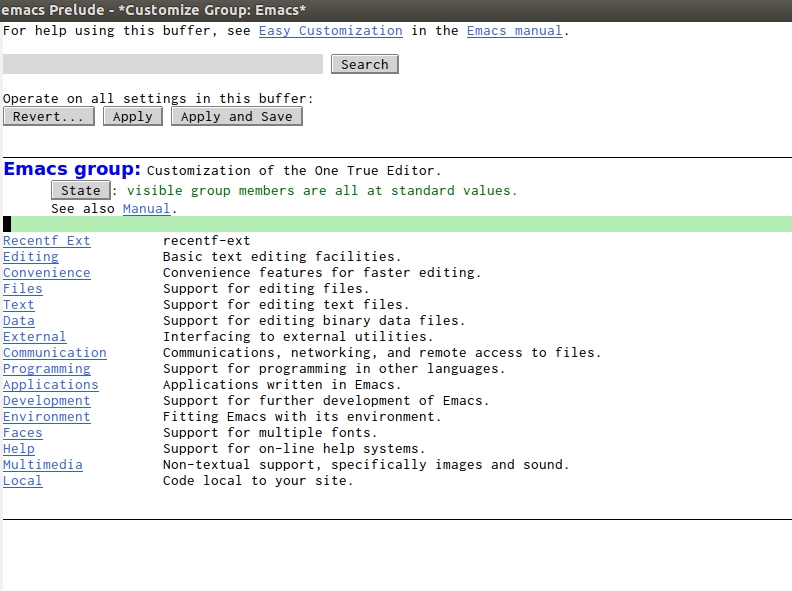Open the Easy Customization link

331,31
